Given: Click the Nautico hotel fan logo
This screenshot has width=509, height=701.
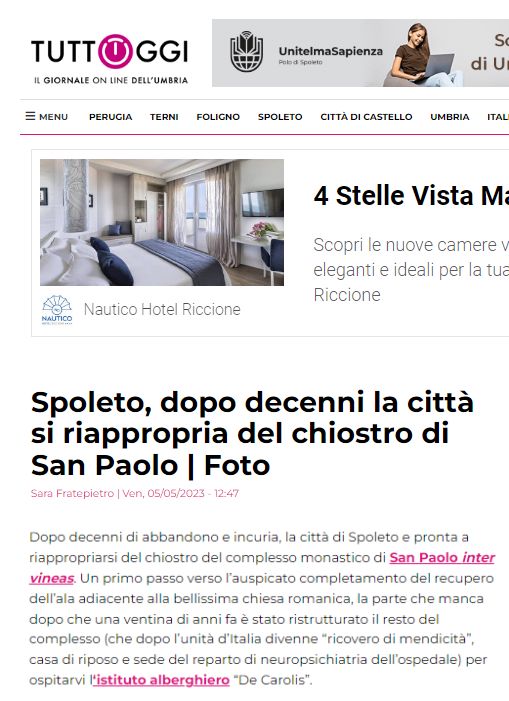Looking at the screenshot, I should (x=57, y=309).
